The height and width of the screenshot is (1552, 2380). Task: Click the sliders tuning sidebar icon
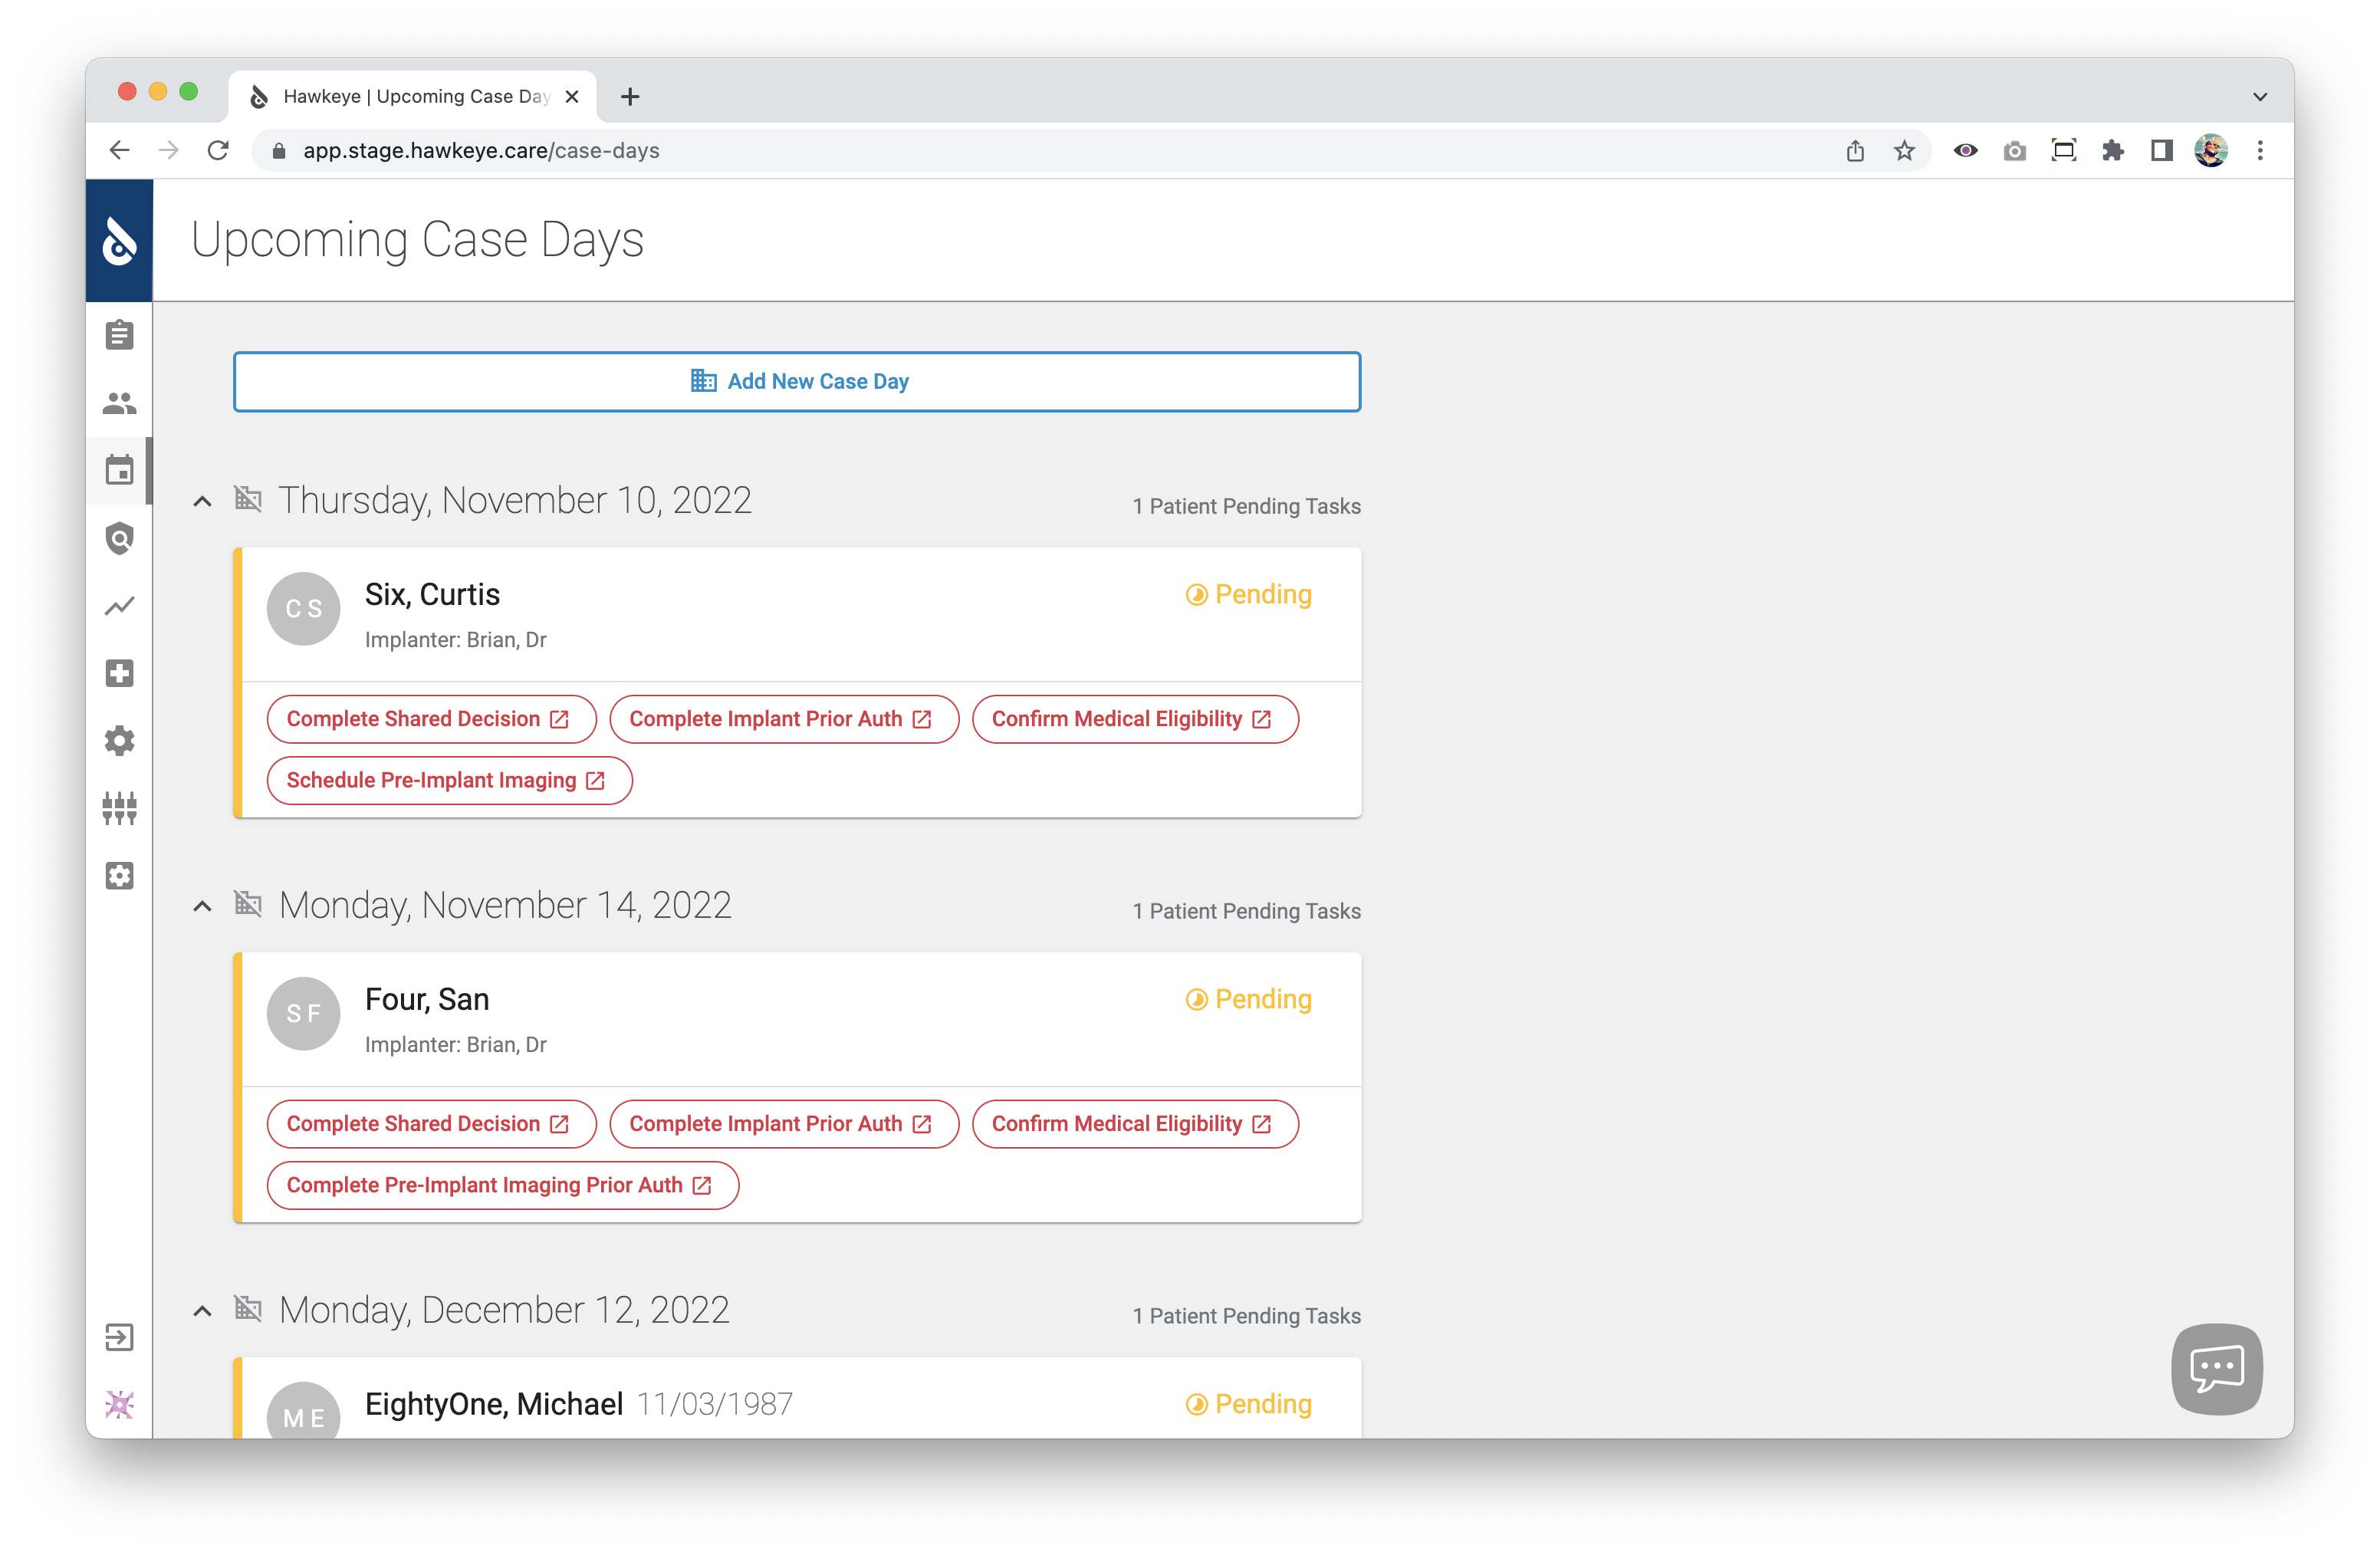[119, 808]
